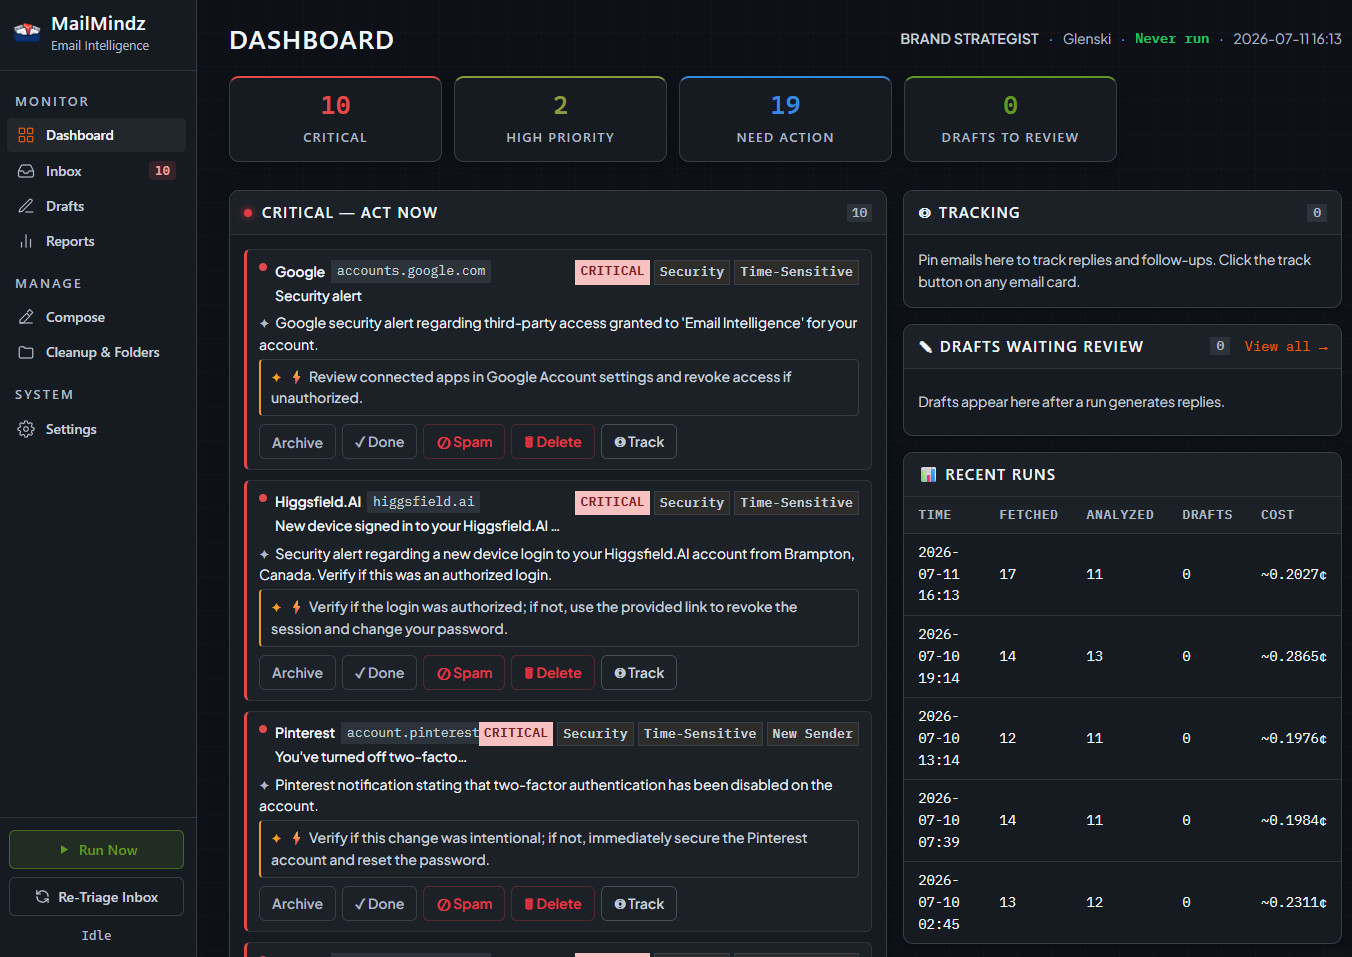The image size is (1352, 957).
Task: Archive the Pinterest email
Action: click(297, 904)
